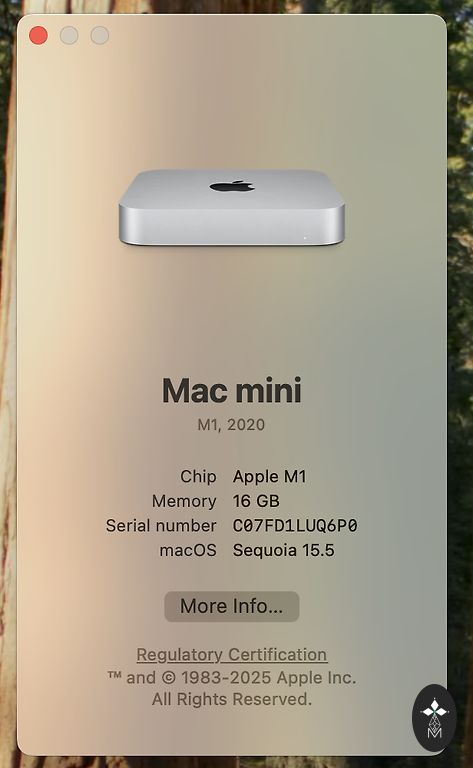Click the Apple logo on the Mac mini
Screen dimensions: 473x768
pos(232,186)
